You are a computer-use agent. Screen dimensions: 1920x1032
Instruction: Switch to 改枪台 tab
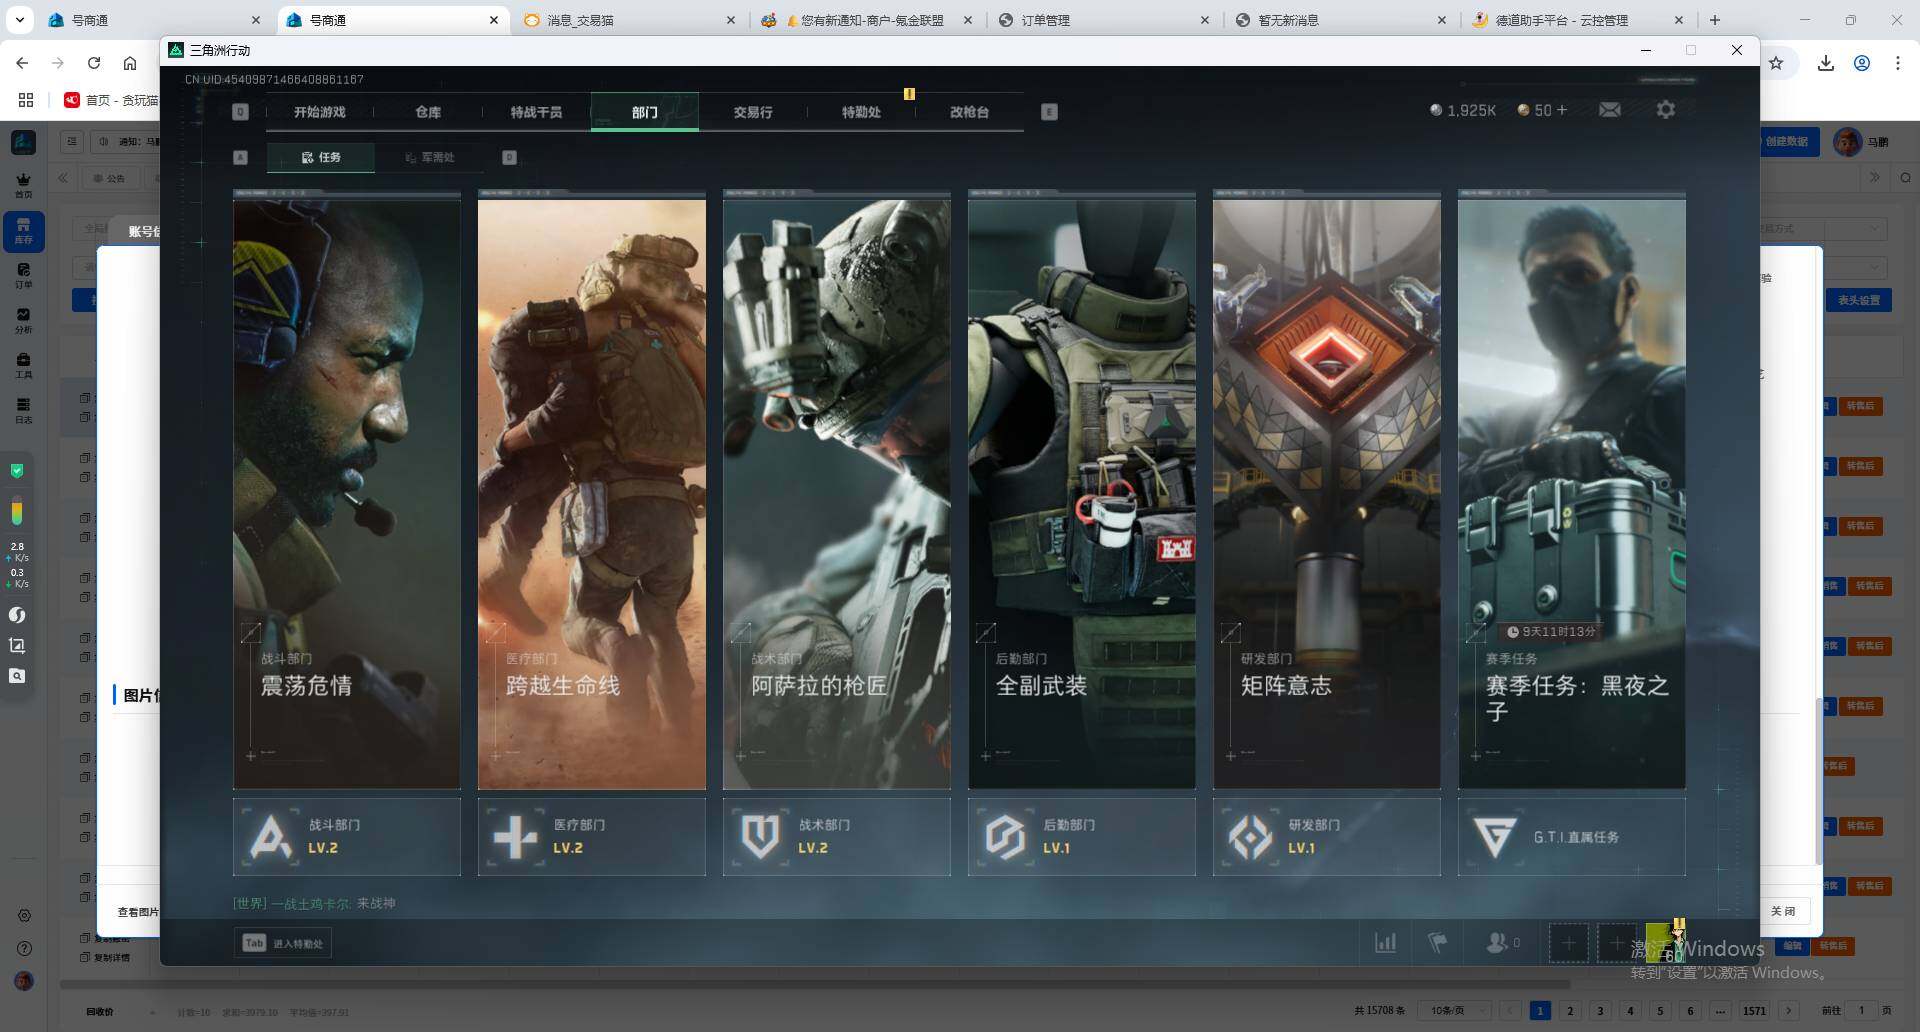969,112
